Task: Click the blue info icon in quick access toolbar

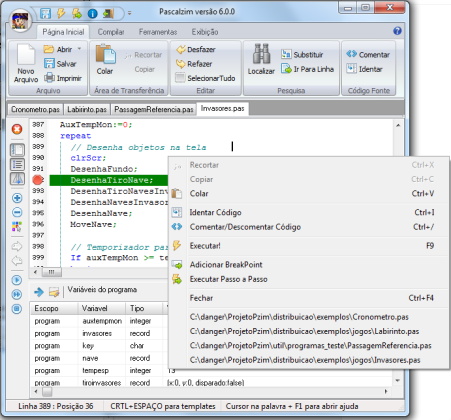Action: tap(92, 13)
